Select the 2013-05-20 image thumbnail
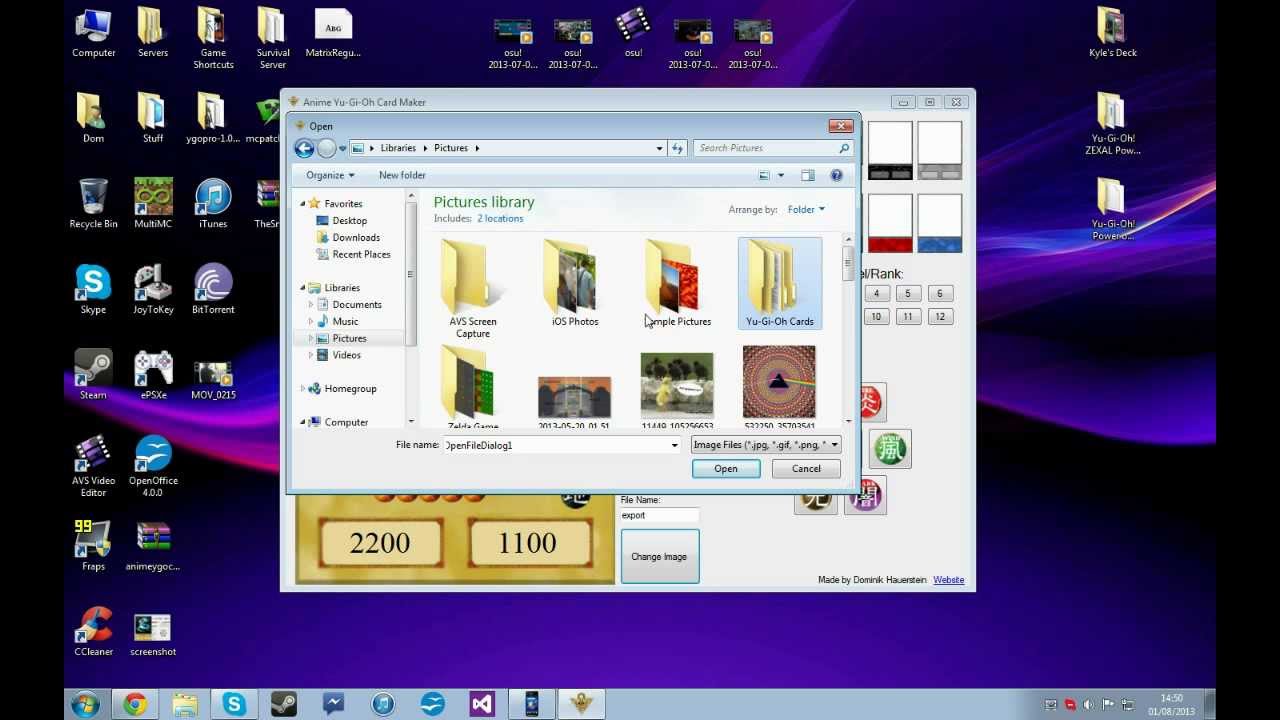This screenshot has height=720, width=1280. tap(574, 400)
